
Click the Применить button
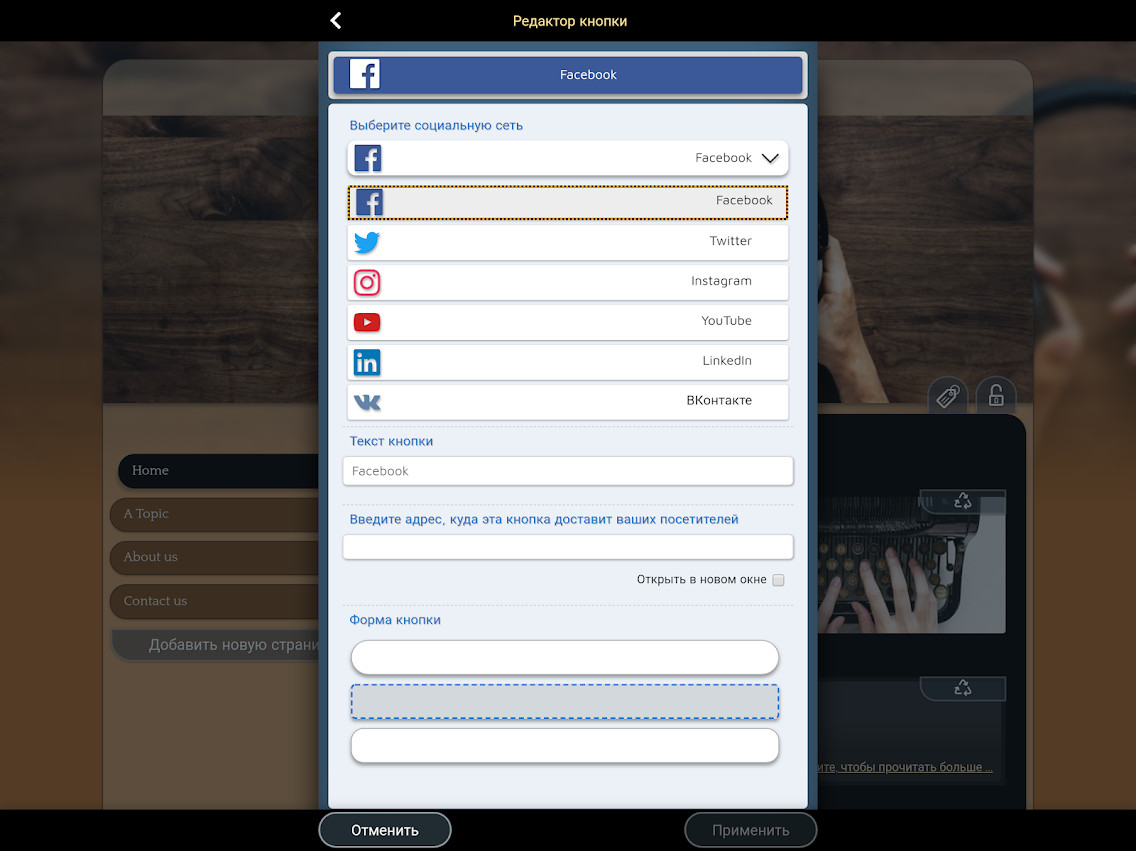click(751, 830)
